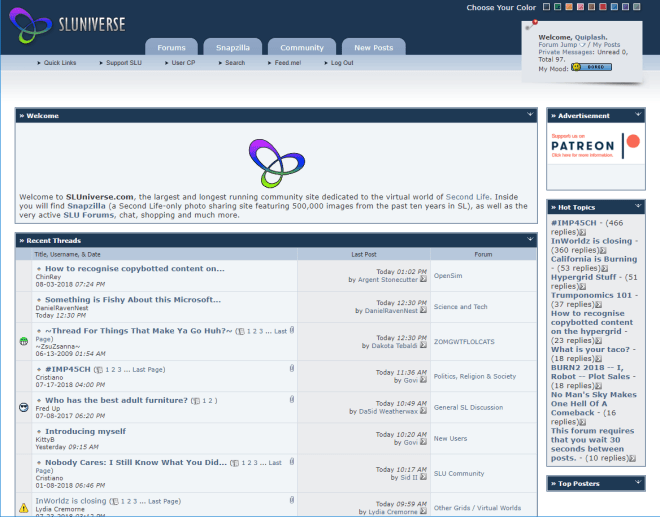660x517 pixels.
Task: Click Feed me! in navigation bar
Action: pos(287,63)
